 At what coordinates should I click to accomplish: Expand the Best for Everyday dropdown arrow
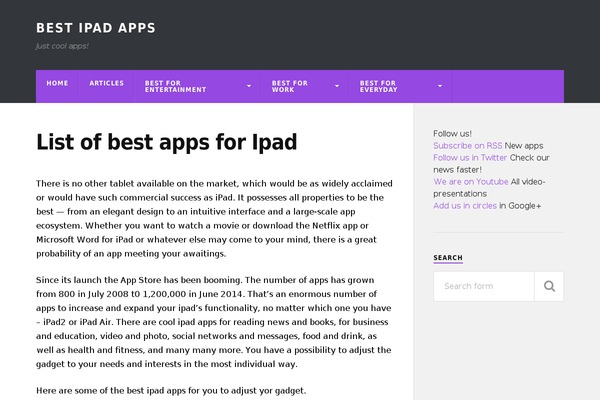tap(440, 86)
